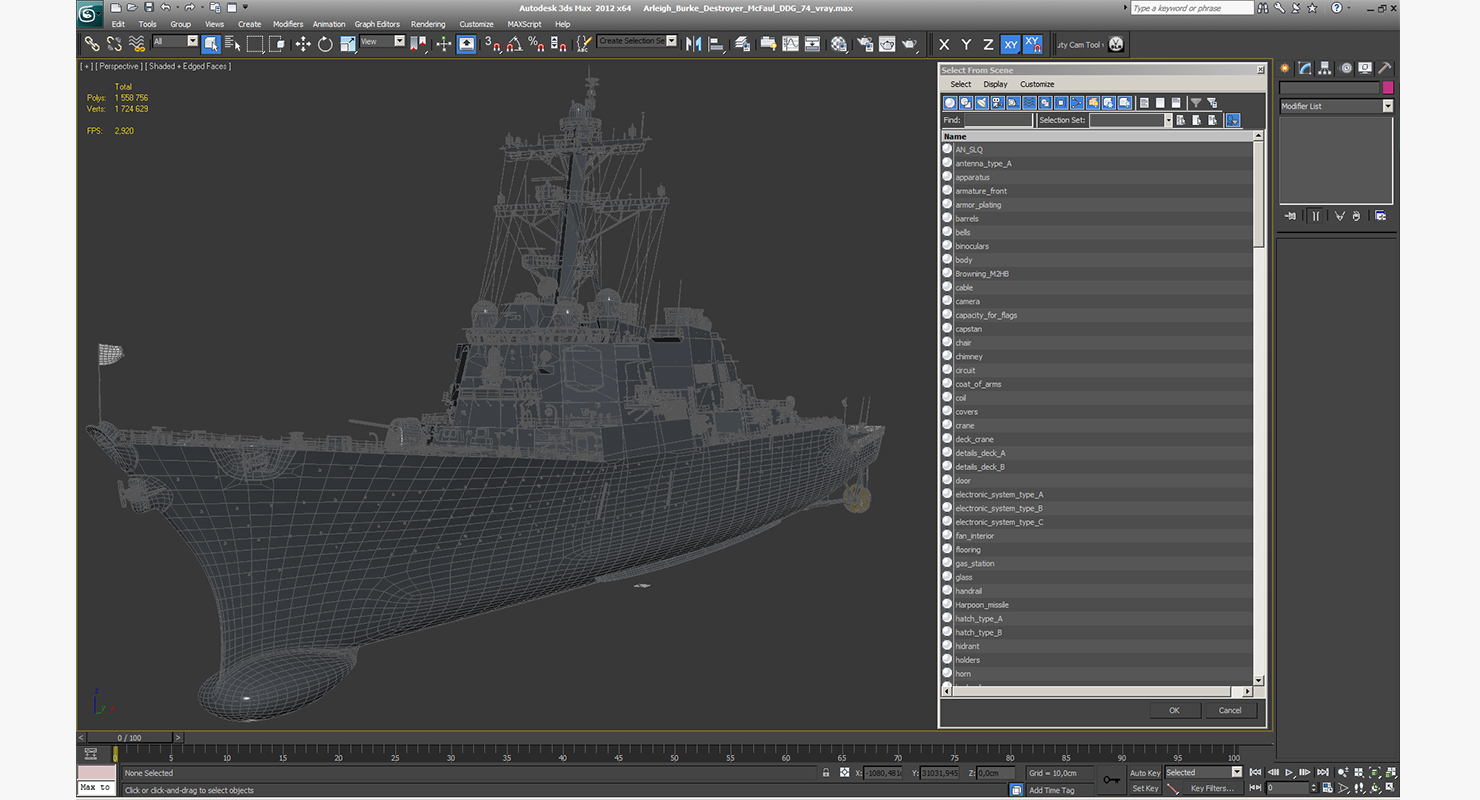The height and width of the screenshot is (800, 1480).
Task: Open the Select by Name tool
Action: pos(233,44)
